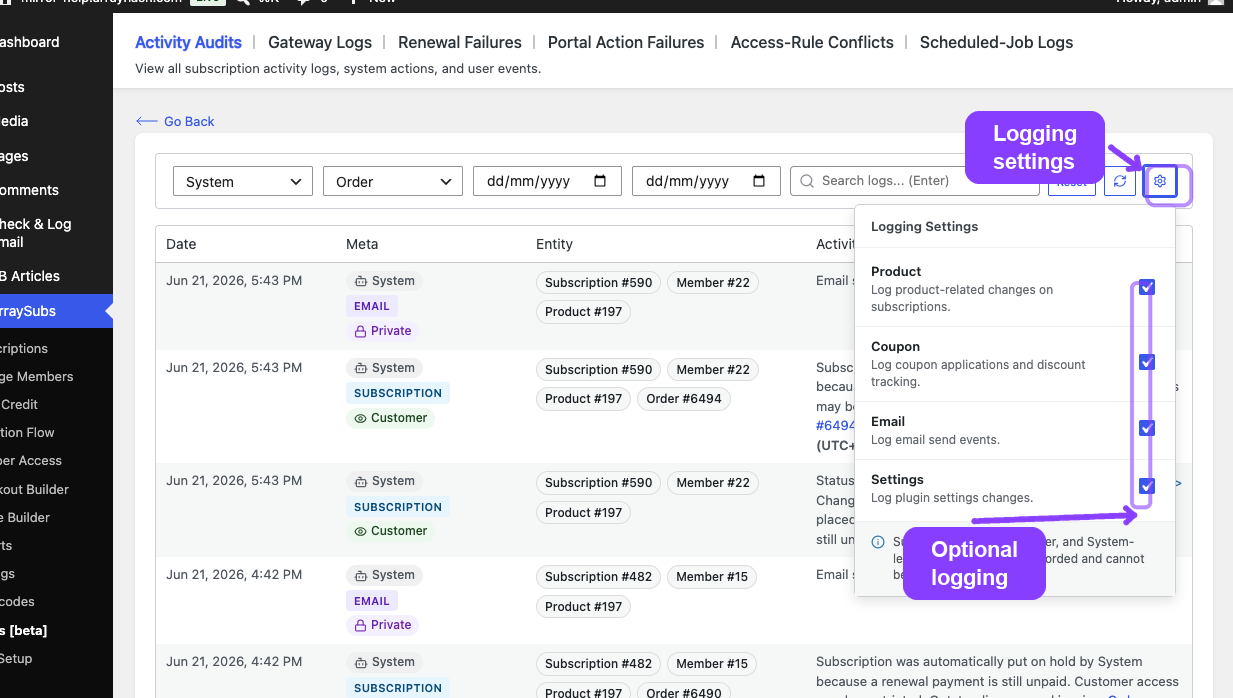Click the Meta column header
This screenshot has height=698, width=1233.
click(x=362, y=244)
